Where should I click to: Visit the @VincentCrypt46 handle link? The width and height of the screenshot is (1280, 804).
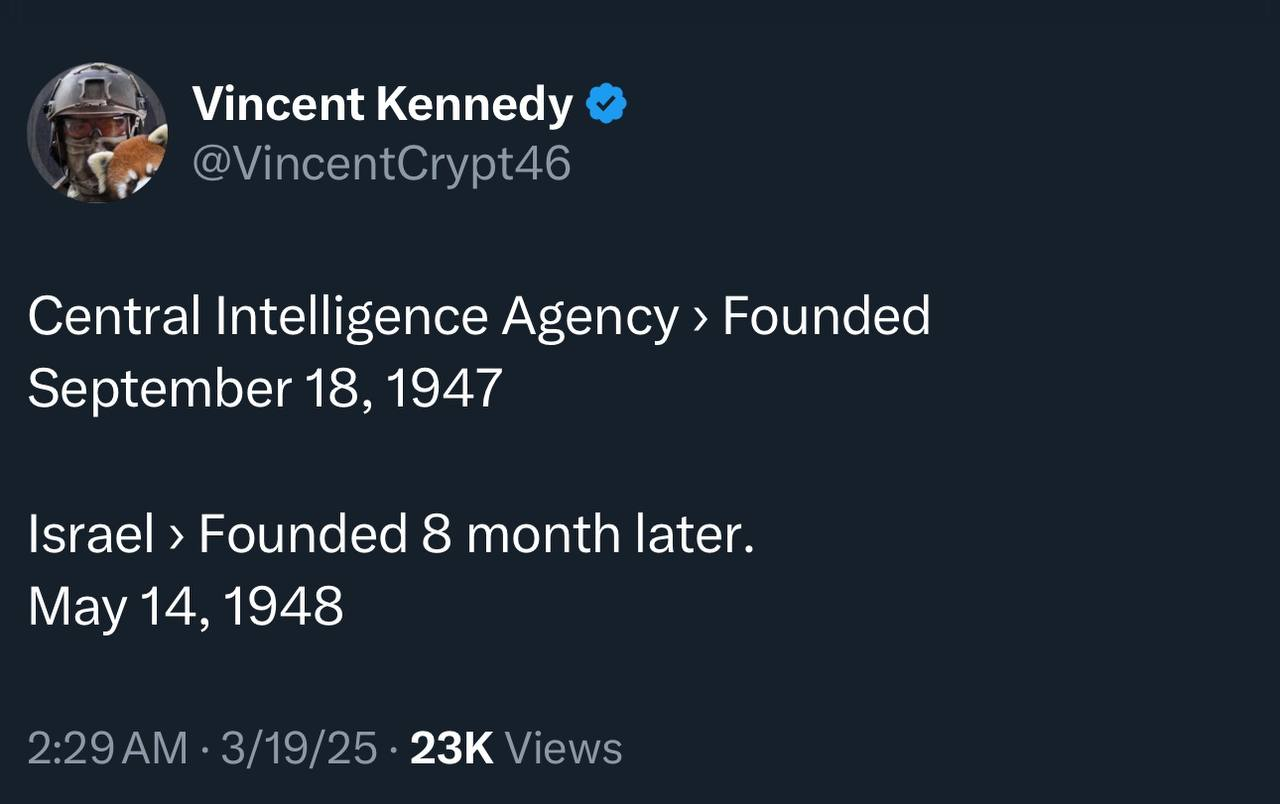pyautogui.click(x=380, y=163)
